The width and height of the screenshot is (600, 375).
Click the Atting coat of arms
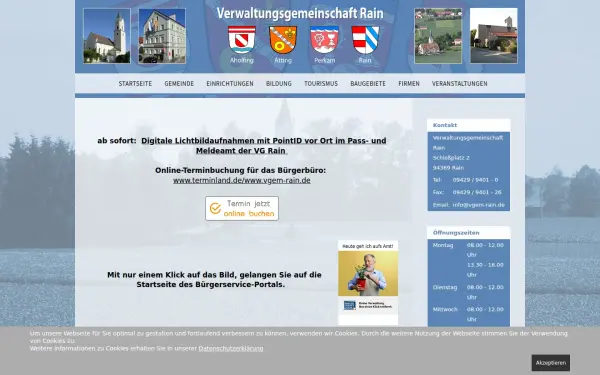283,40
